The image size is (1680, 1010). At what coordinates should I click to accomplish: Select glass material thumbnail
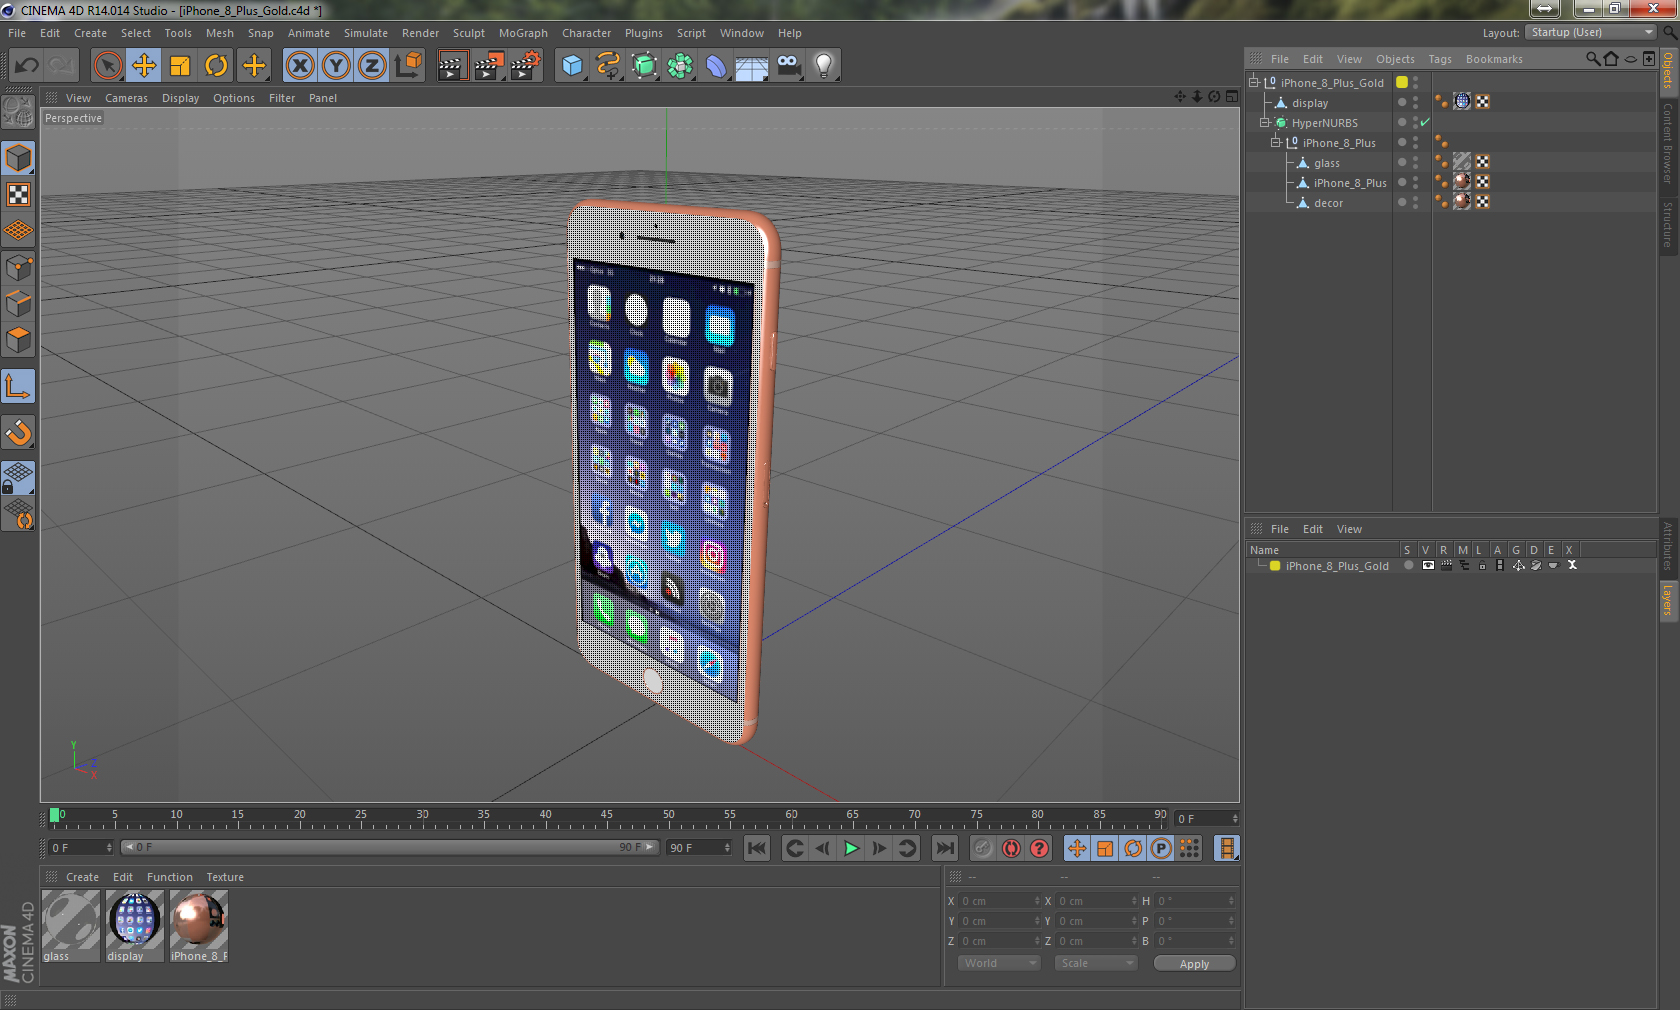(71, 925)
